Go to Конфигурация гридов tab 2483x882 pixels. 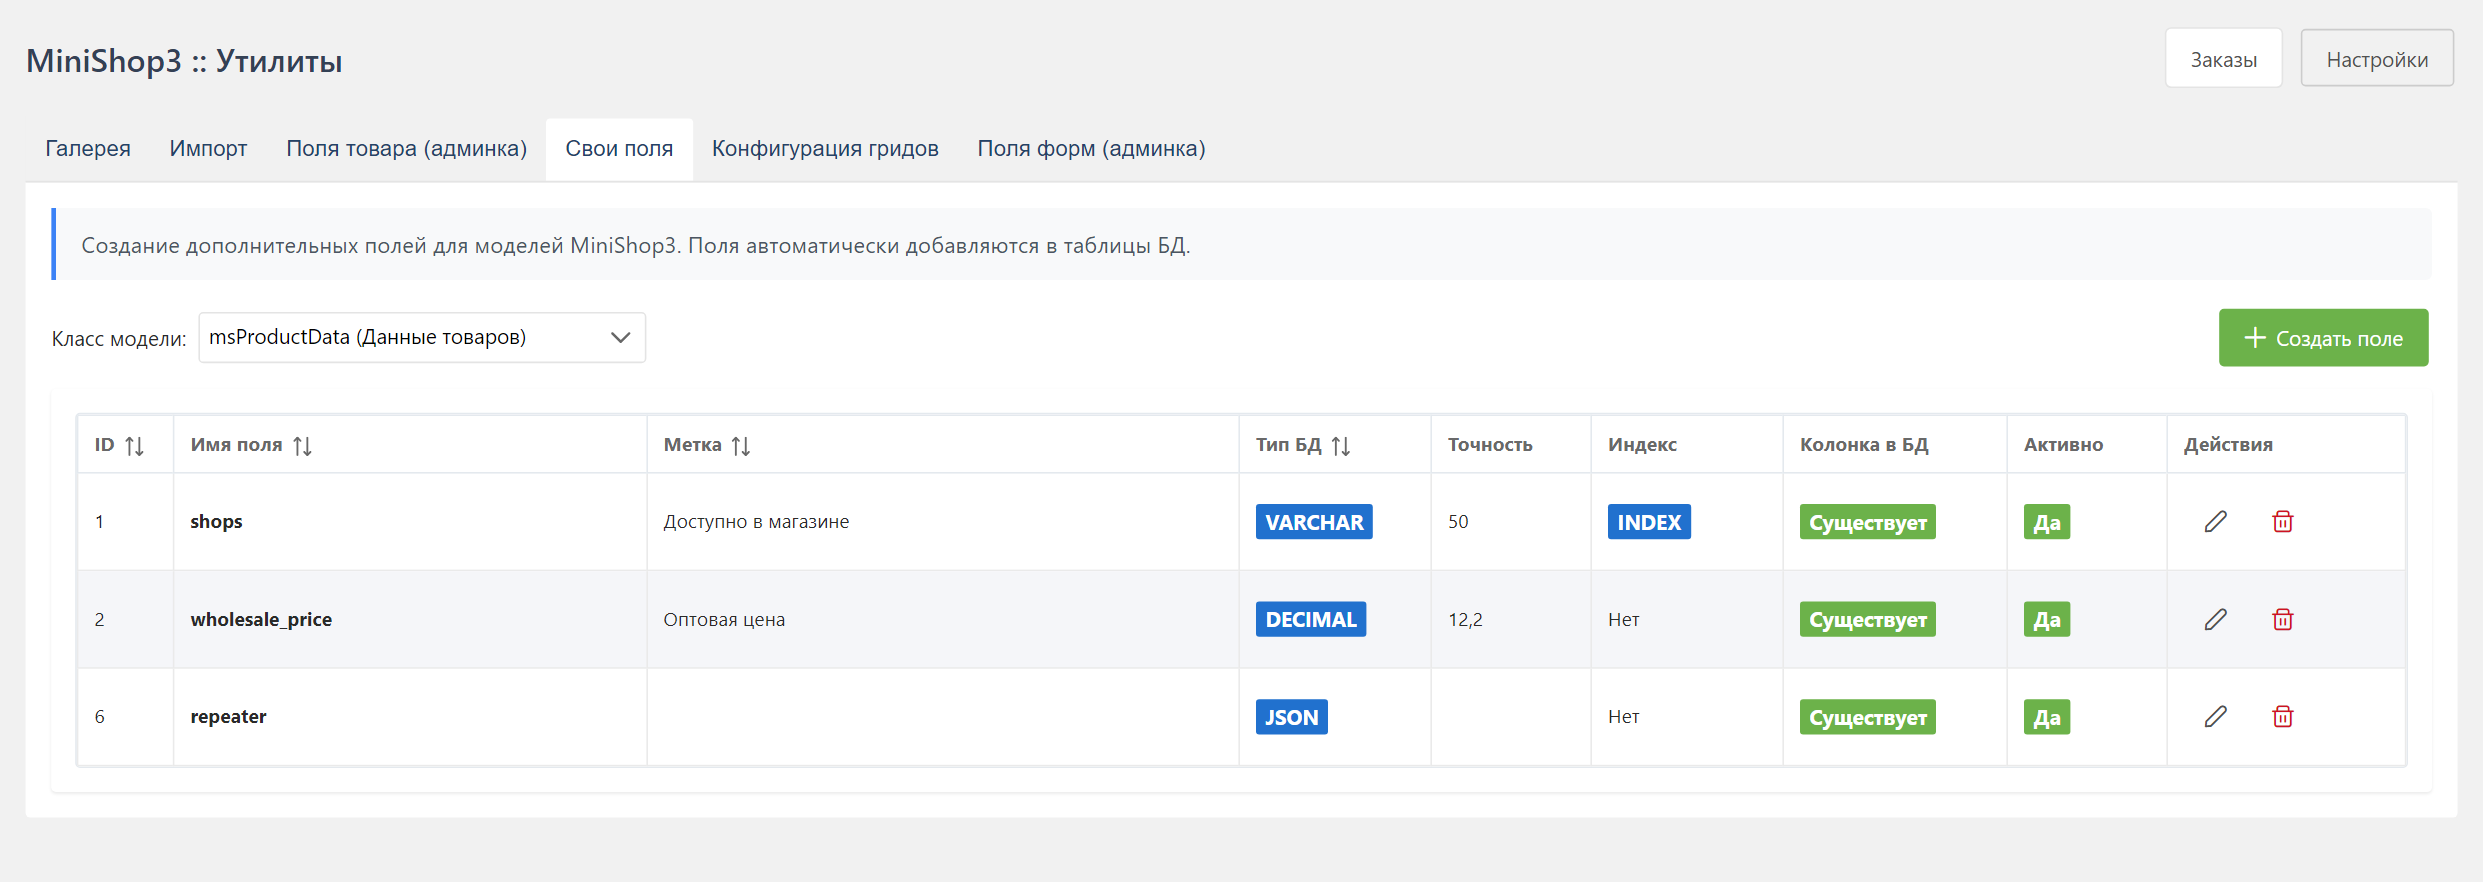(825, 149)
